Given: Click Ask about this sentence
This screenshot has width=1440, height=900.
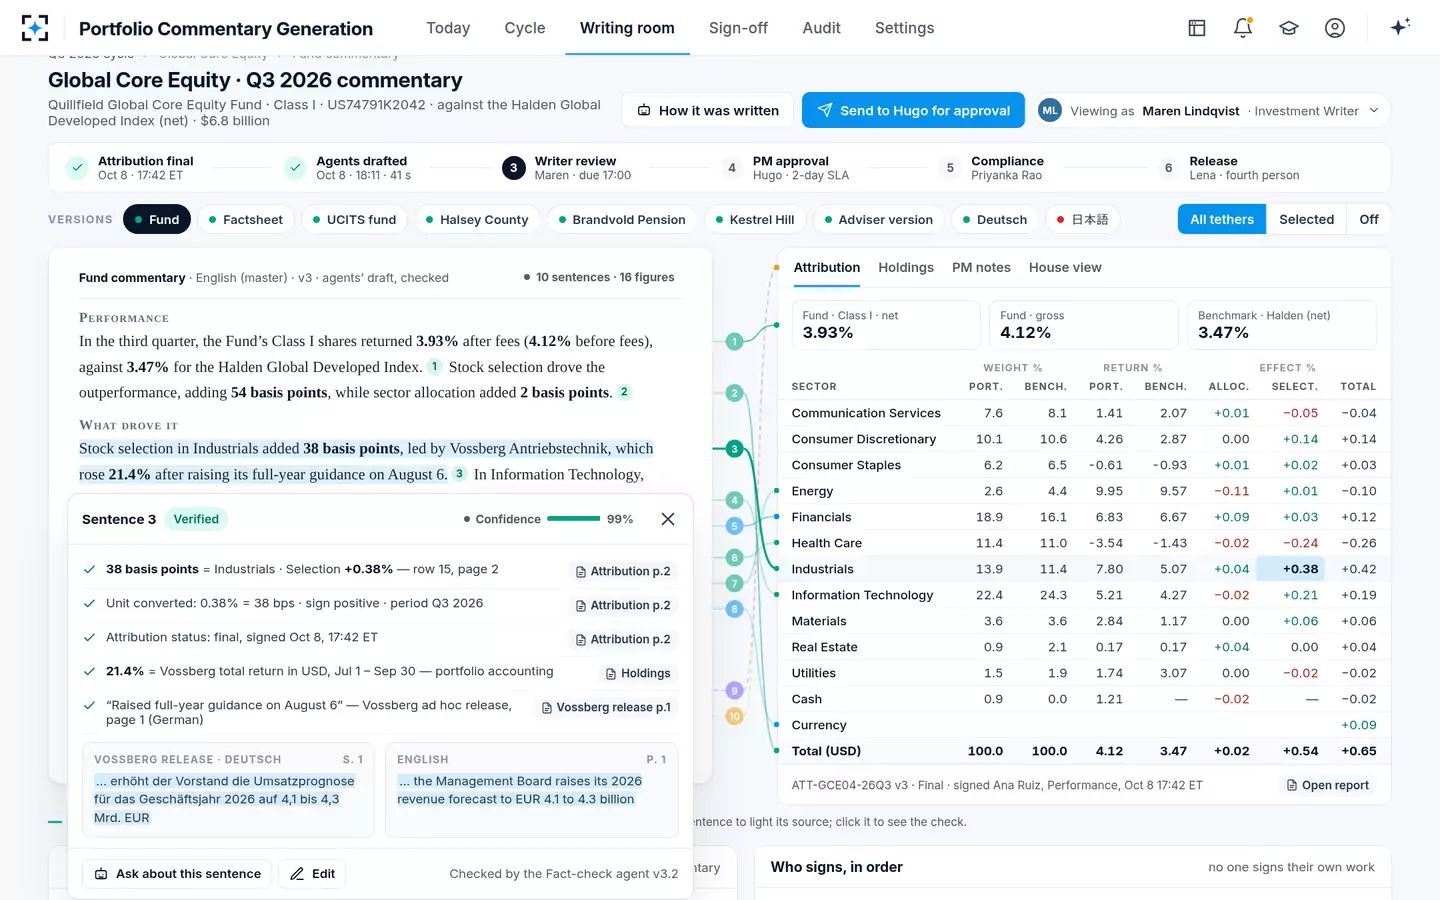Looking at the screenshot, I should click(x=177, y=874).
